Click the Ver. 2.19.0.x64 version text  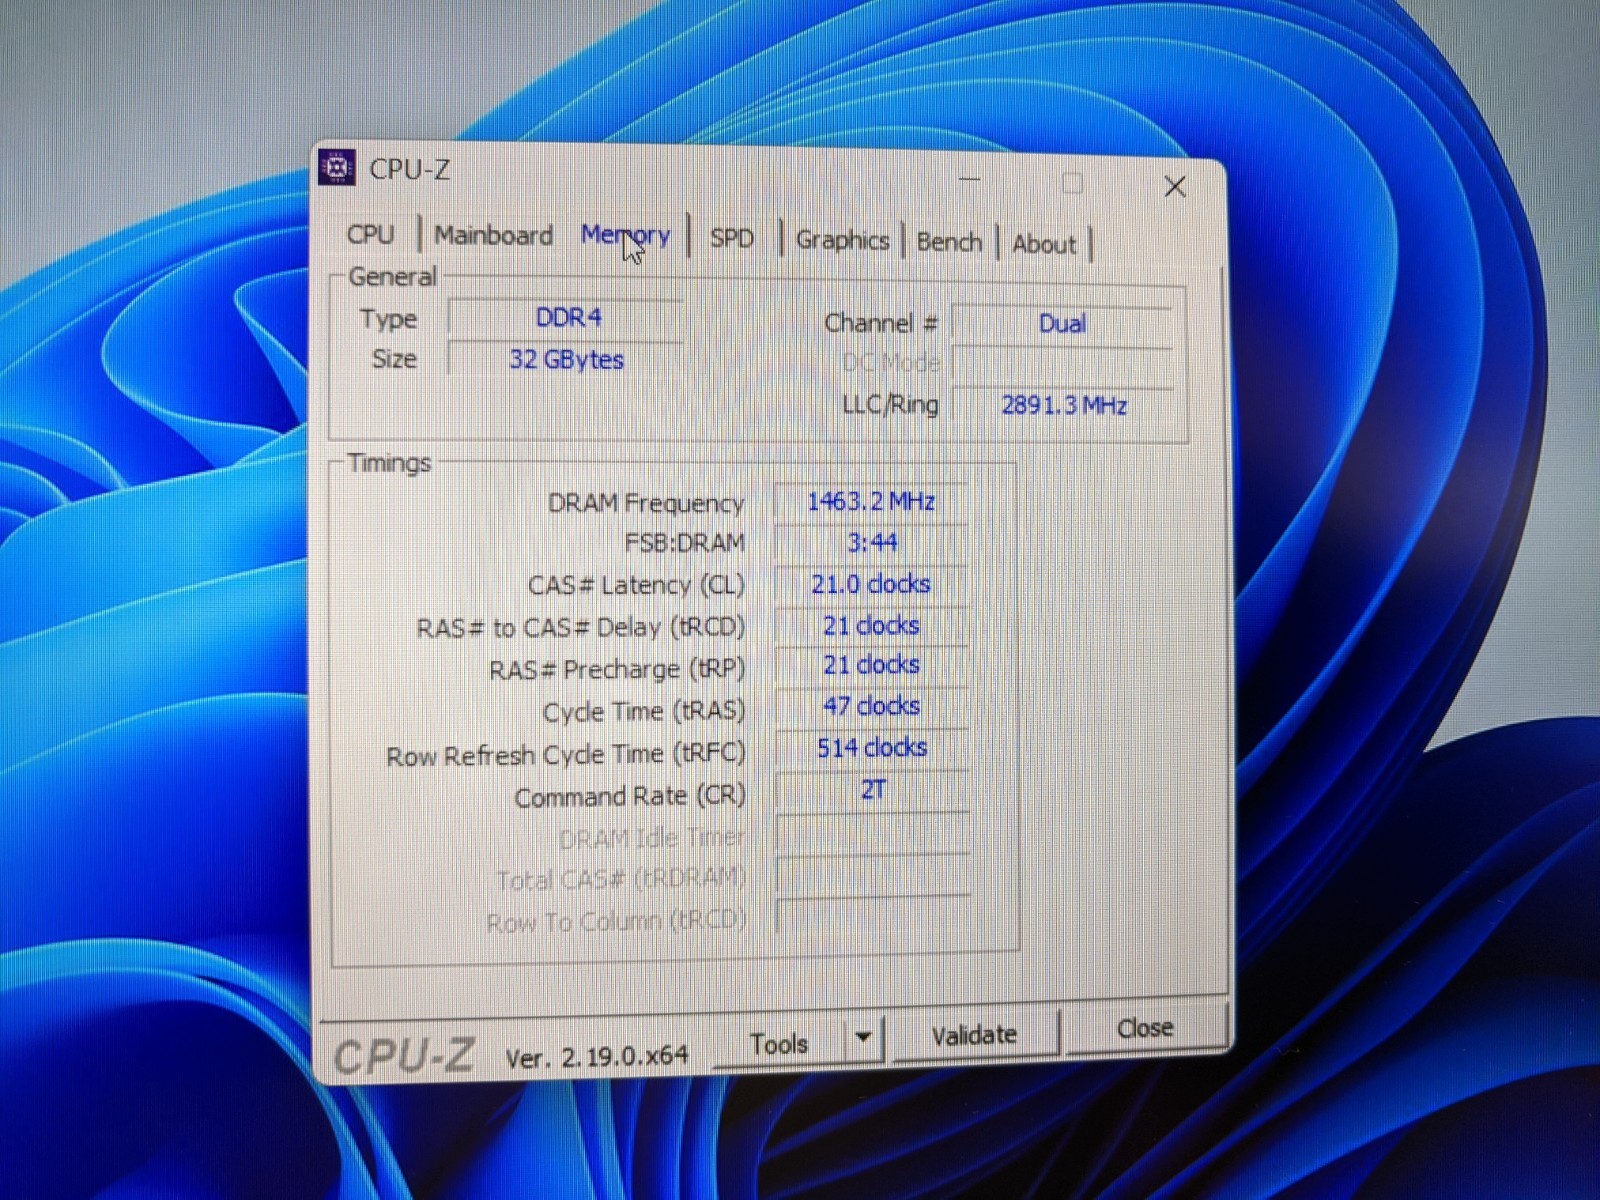click(x=597, y=1056)
